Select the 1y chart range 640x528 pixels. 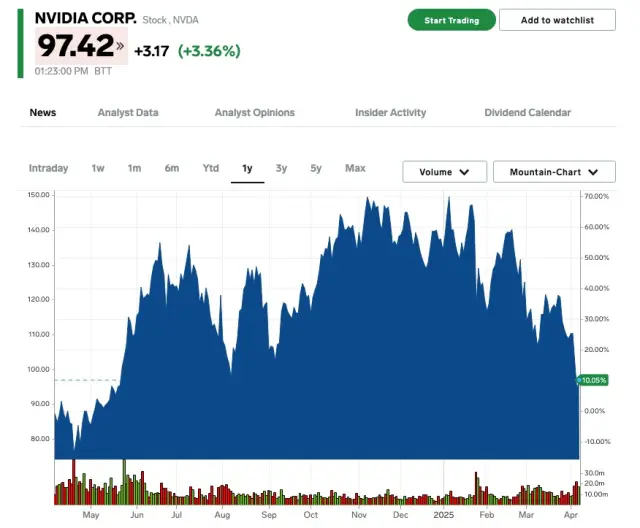(x=247, y=169)
